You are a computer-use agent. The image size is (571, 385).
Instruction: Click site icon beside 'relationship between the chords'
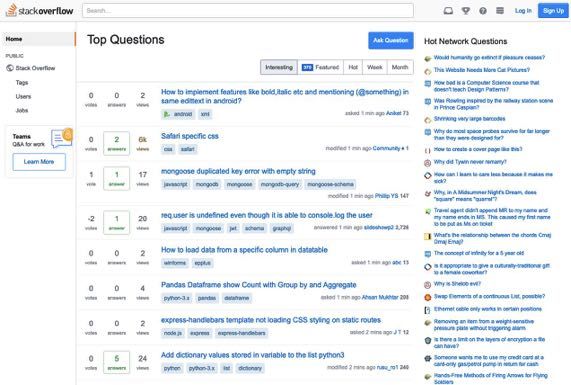coord(428,236)
